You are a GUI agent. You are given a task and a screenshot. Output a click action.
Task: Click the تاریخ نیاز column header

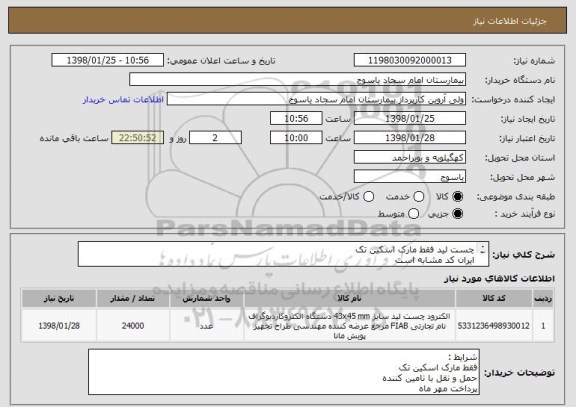point(59,298)
